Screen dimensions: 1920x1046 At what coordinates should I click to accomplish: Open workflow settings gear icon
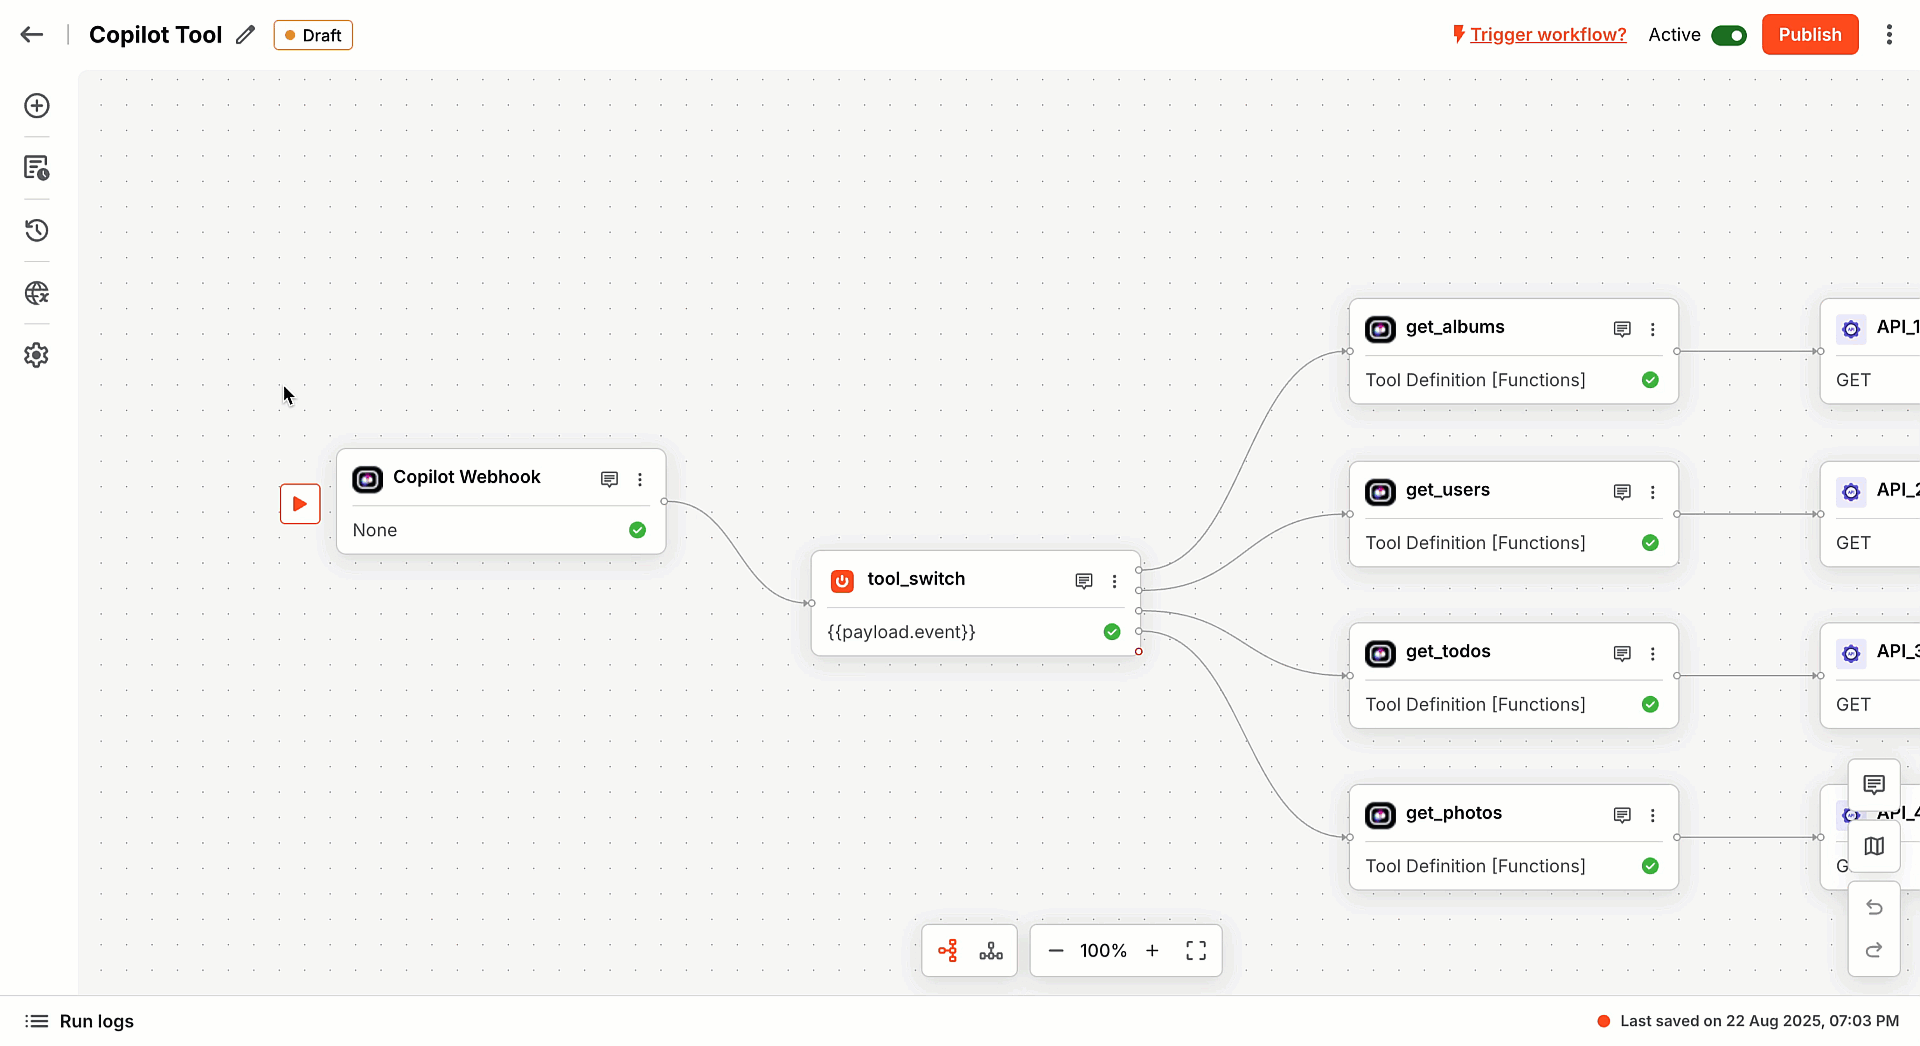[37, 355]
